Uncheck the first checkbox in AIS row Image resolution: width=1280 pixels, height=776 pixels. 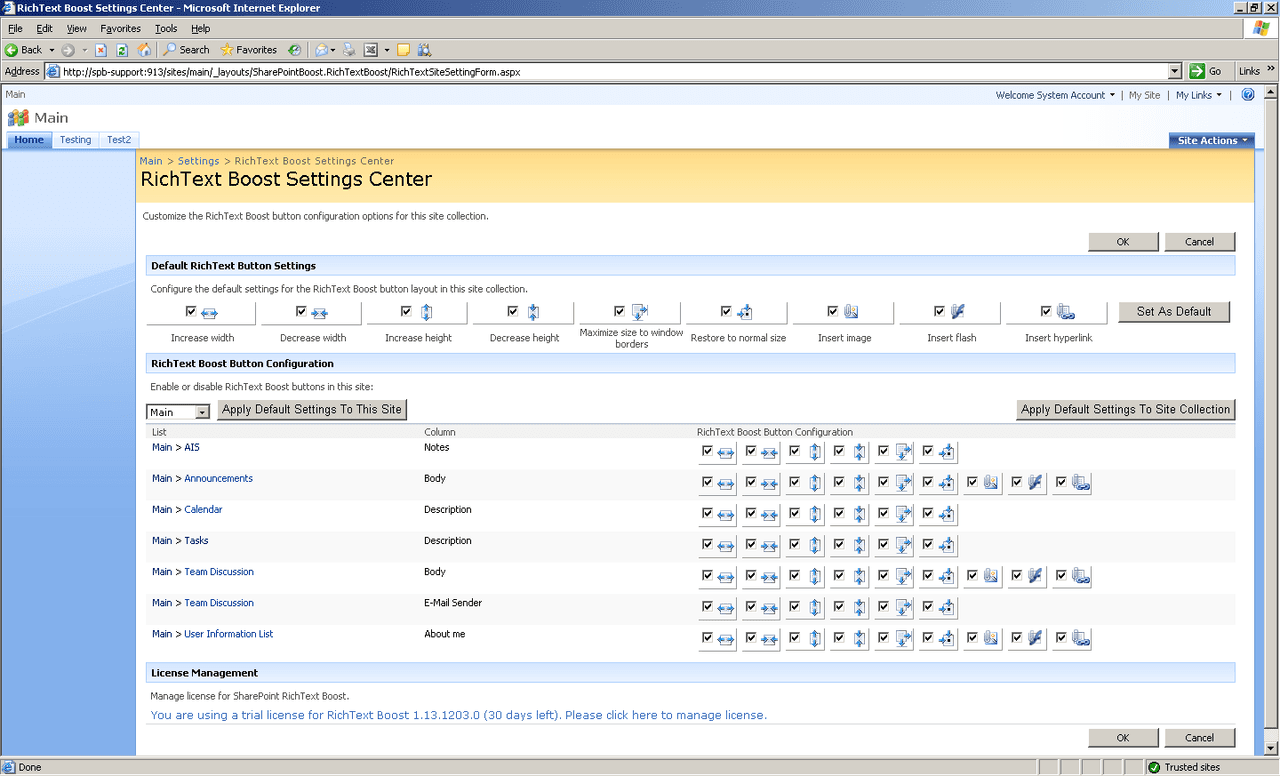coord(707,451)
